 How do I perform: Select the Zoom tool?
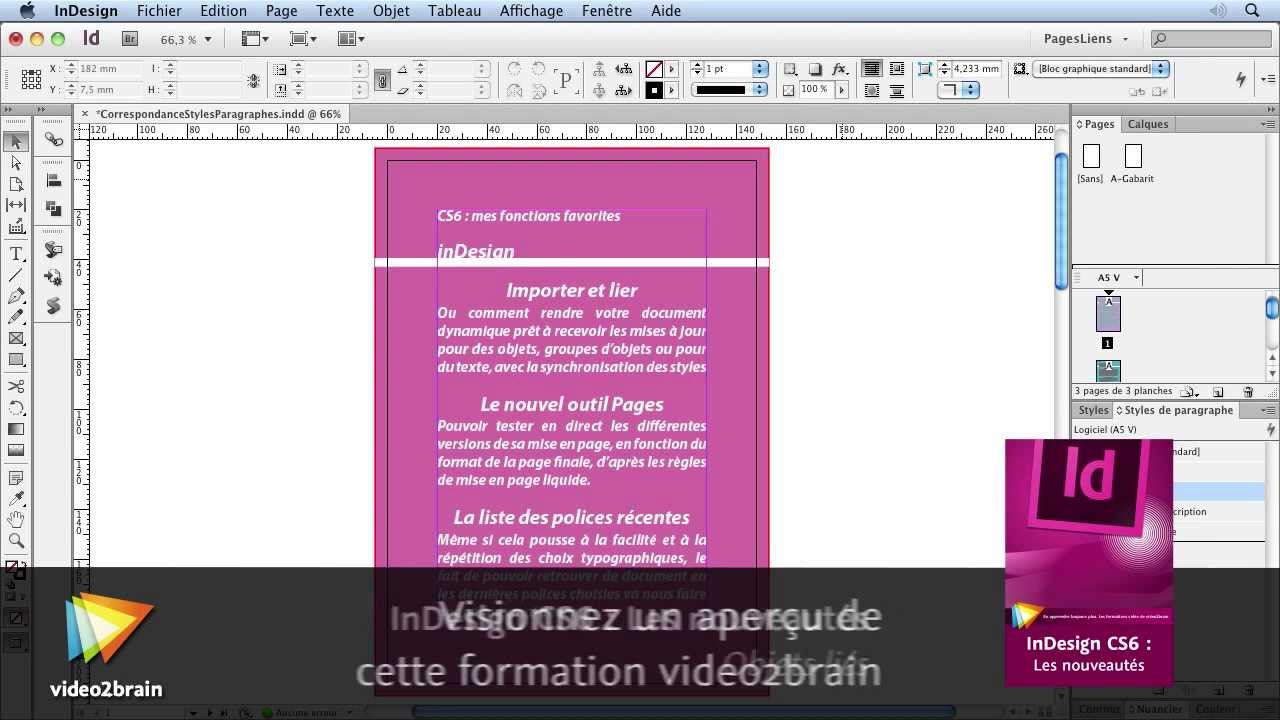tap(16, 541)
